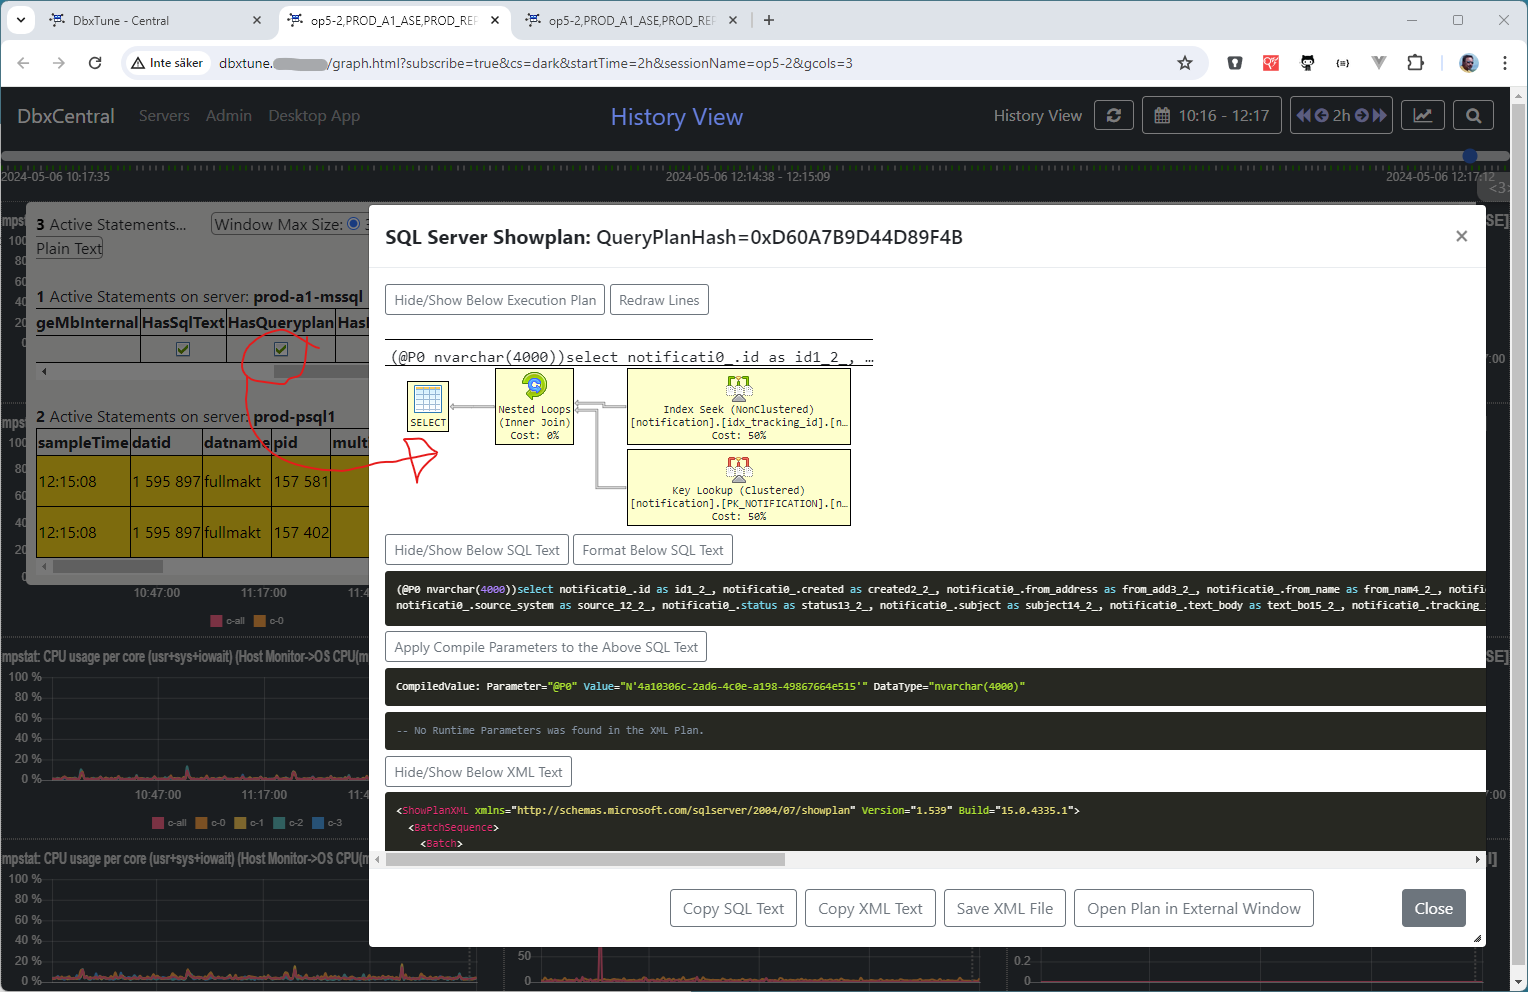Collapse section with Hide/Show Below Execution Plan
The width and height of the screenshot is (1528, 992).
pos(495,300)
